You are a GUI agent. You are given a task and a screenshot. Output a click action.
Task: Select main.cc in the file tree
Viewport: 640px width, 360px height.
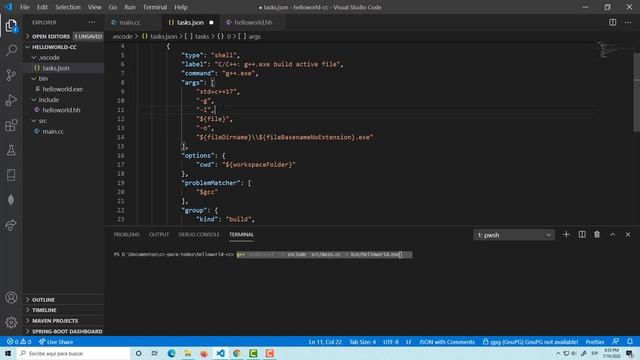point(64,131)
